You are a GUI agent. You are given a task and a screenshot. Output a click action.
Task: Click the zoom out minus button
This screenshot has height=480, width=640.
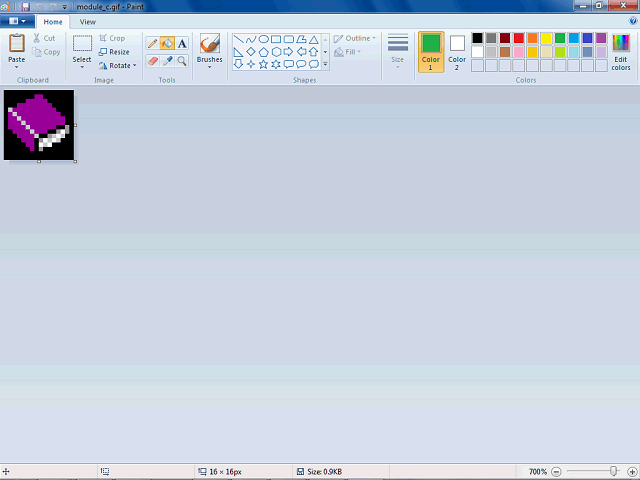coord(556,472)
